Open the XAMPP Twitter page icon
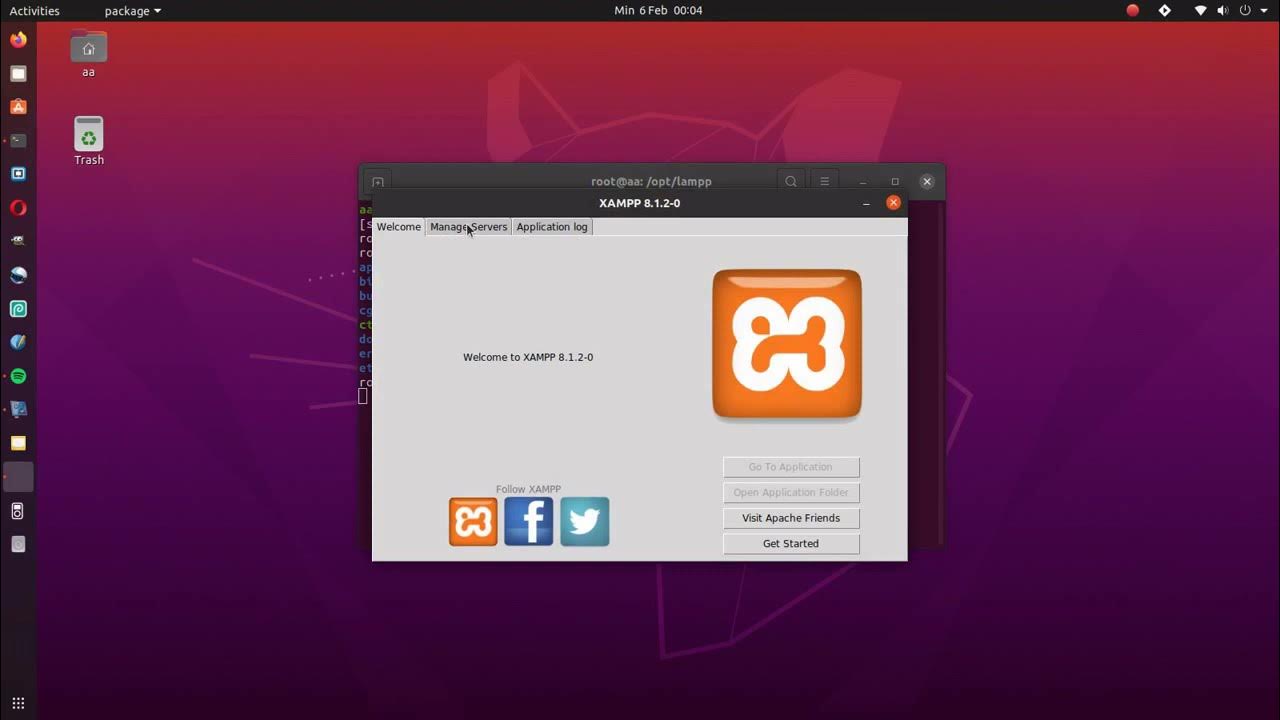This screenshot has height=720, width=1280. (585, 522)
